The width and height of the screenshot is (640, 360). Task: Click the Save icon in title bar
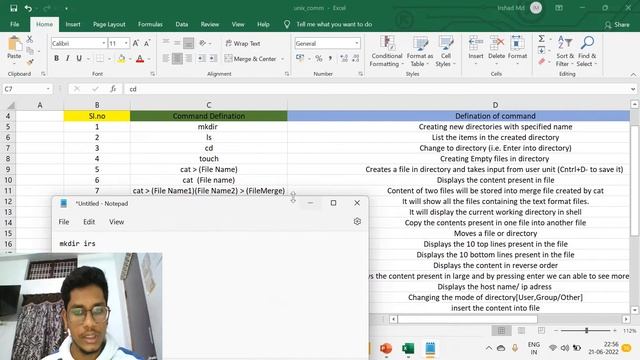[x=13, y=8]
